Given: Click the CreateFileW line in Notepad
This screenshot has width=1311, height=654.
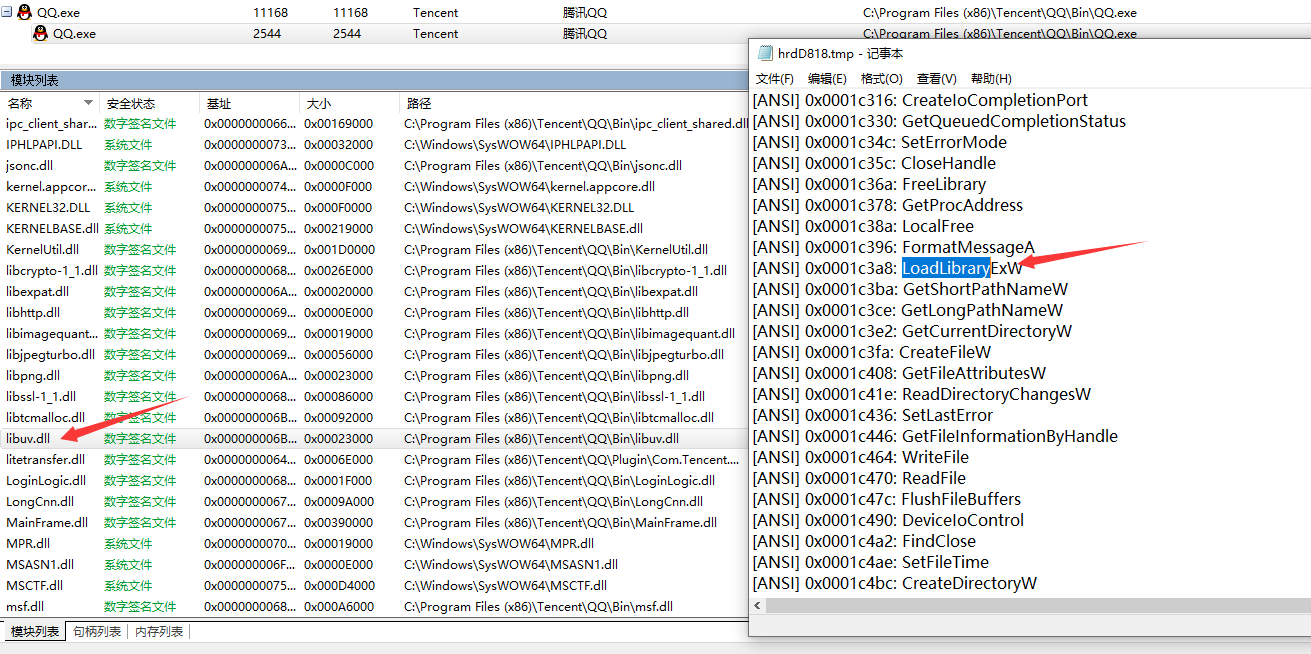Looking at the screenshot, I should point(872,352).
